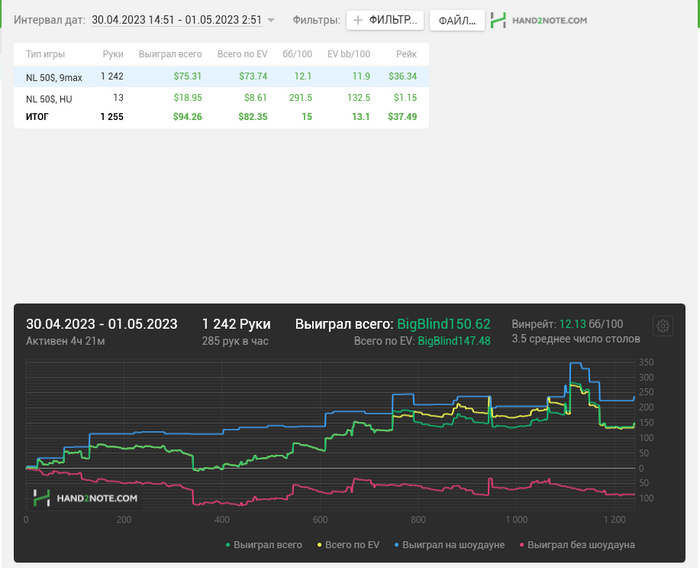
Task: Click the Винрейт 12.13 бб/100 text
Action: pos(567,324)
